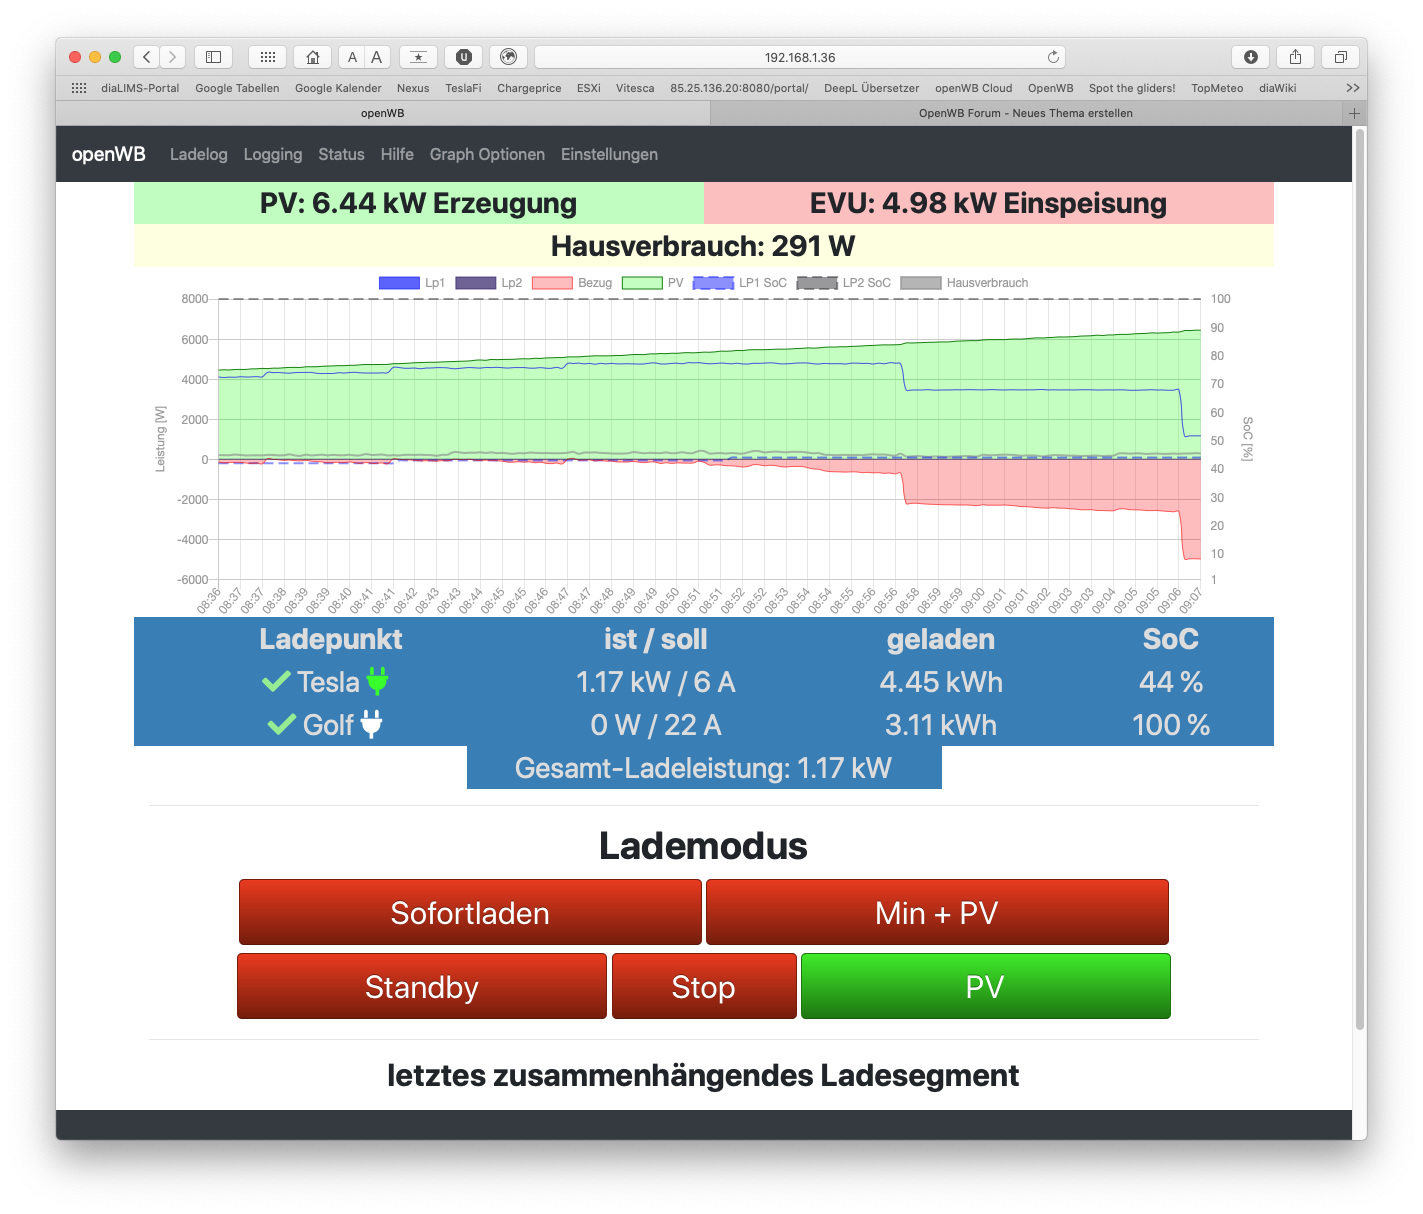Open Top Sites grid button in toolbar
Screen dimensions: 1423x1214
coord(267,57)
